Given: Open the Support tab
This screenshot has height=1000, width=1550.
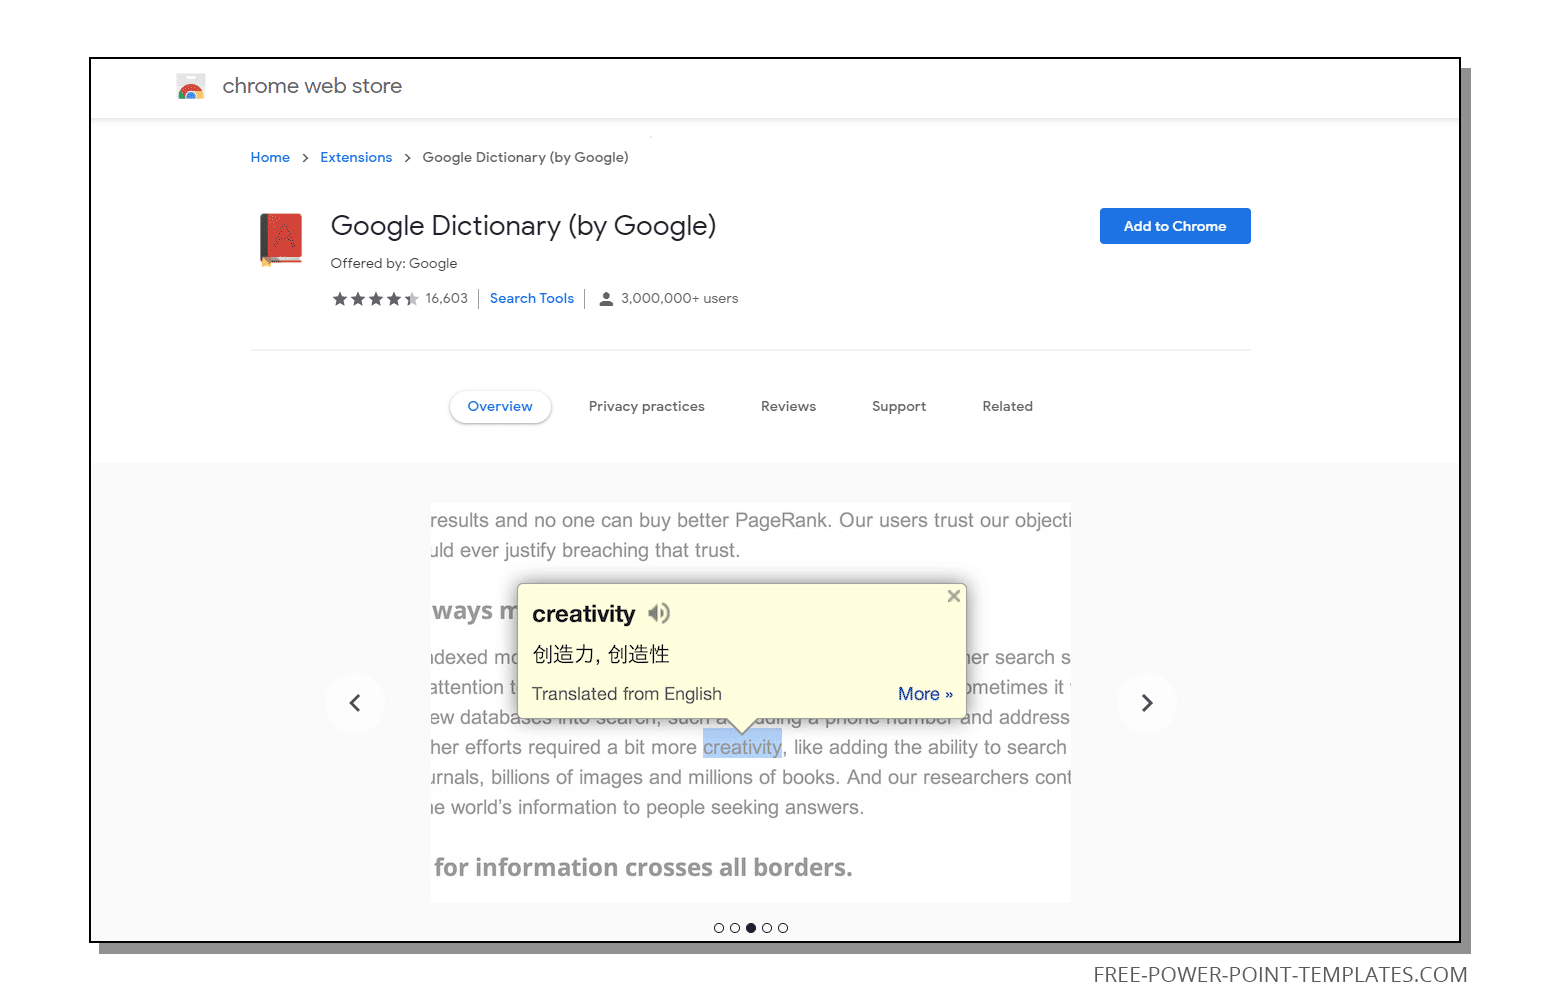Looking at the screenshot, I should 899,407.
